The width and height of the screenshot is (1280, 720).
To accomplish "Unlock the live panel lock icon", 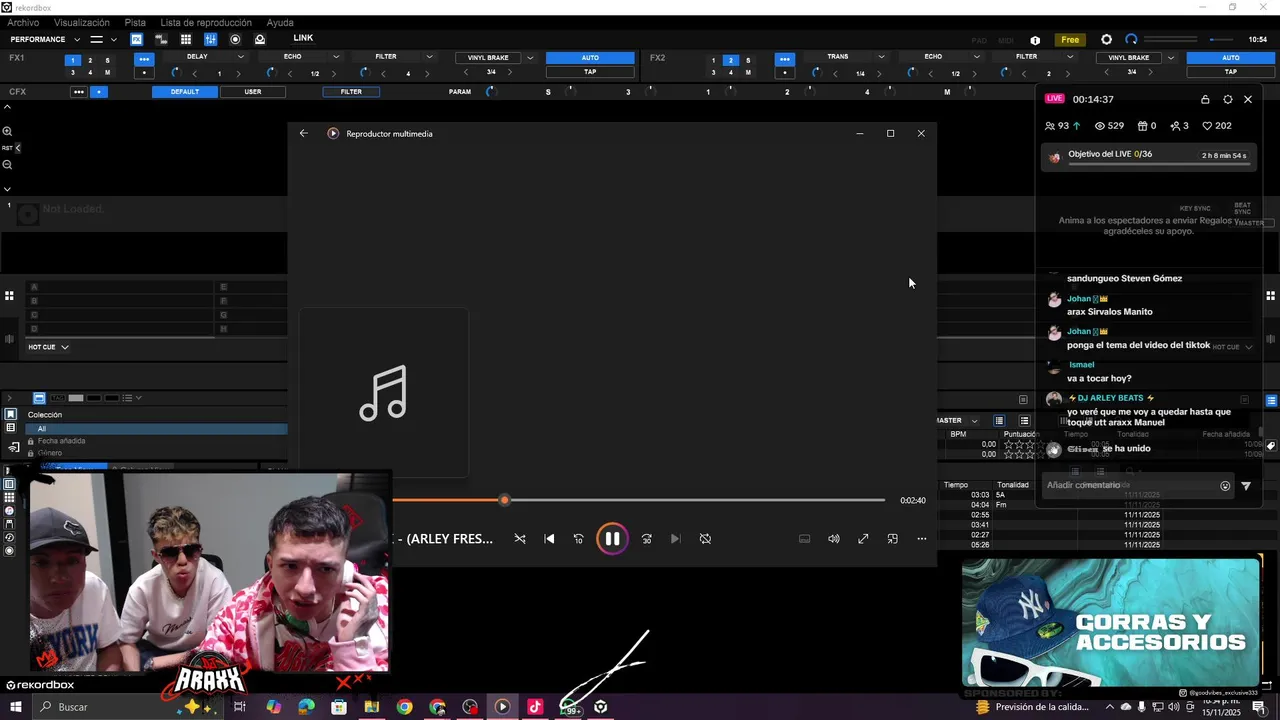I will pos(1205,99).
